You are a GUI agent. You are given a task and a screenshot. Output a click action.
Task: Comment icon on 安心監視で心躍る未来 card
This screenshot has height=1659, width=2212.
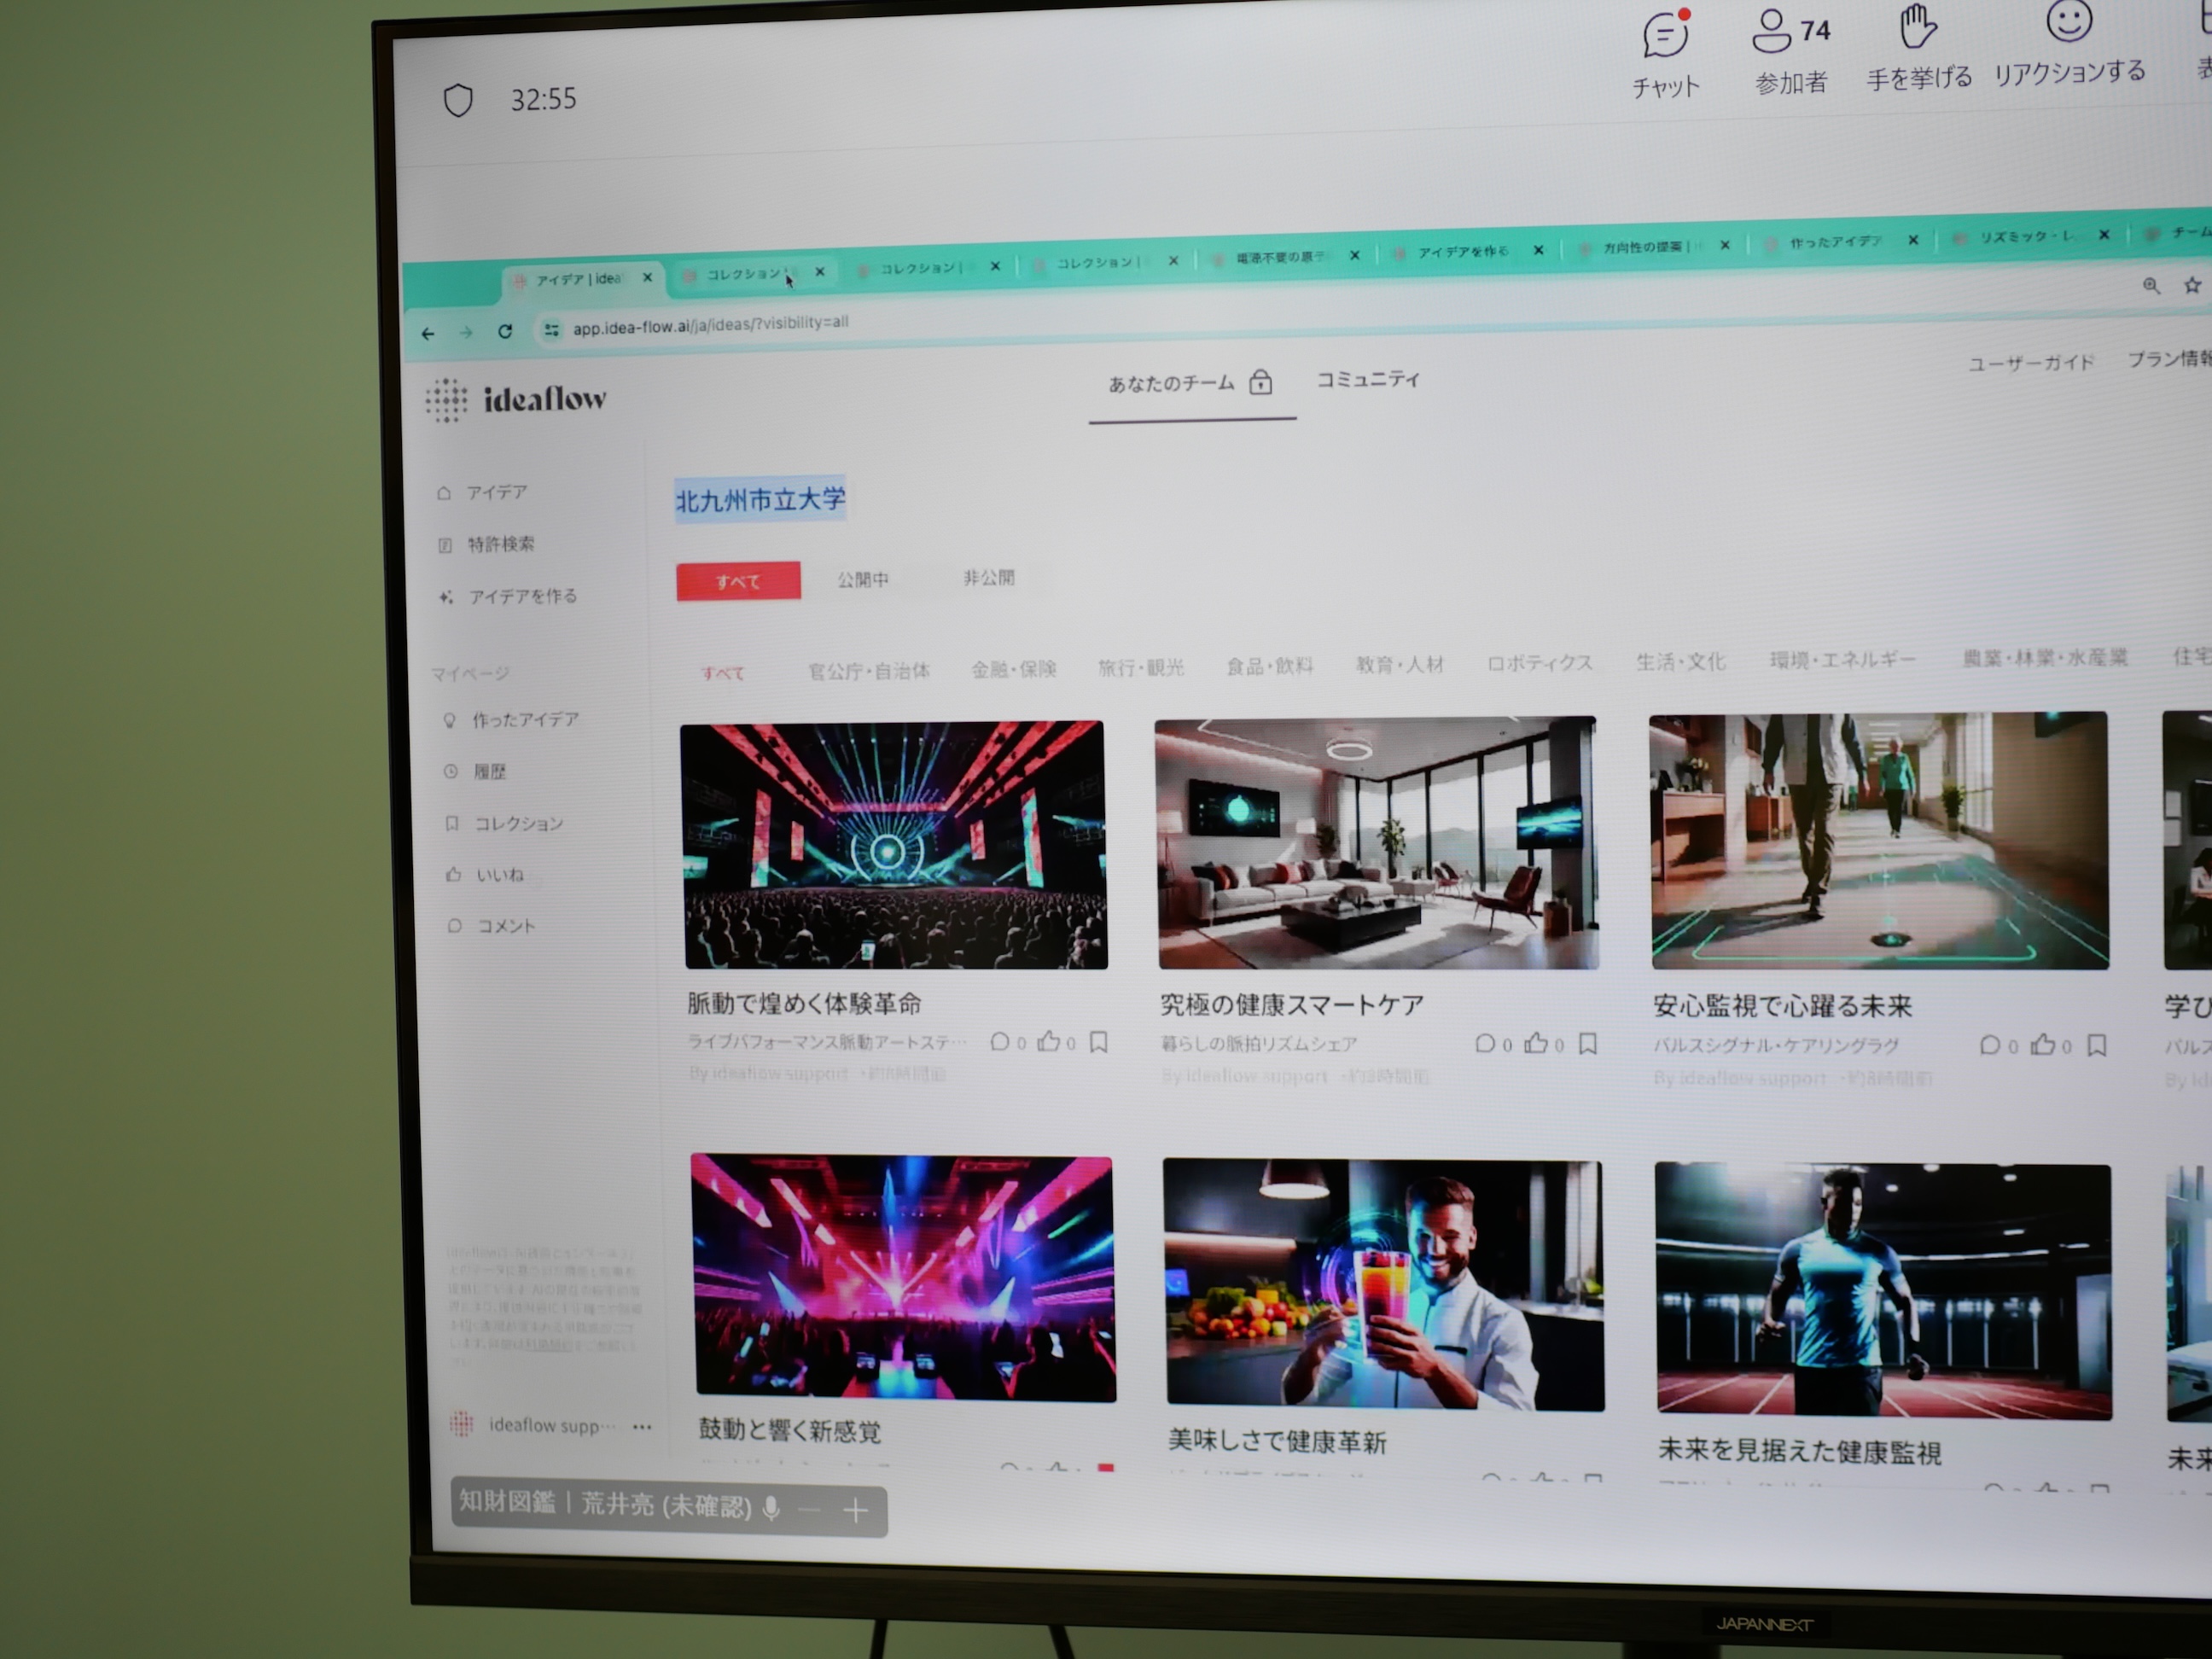tap(1989, 1045)
